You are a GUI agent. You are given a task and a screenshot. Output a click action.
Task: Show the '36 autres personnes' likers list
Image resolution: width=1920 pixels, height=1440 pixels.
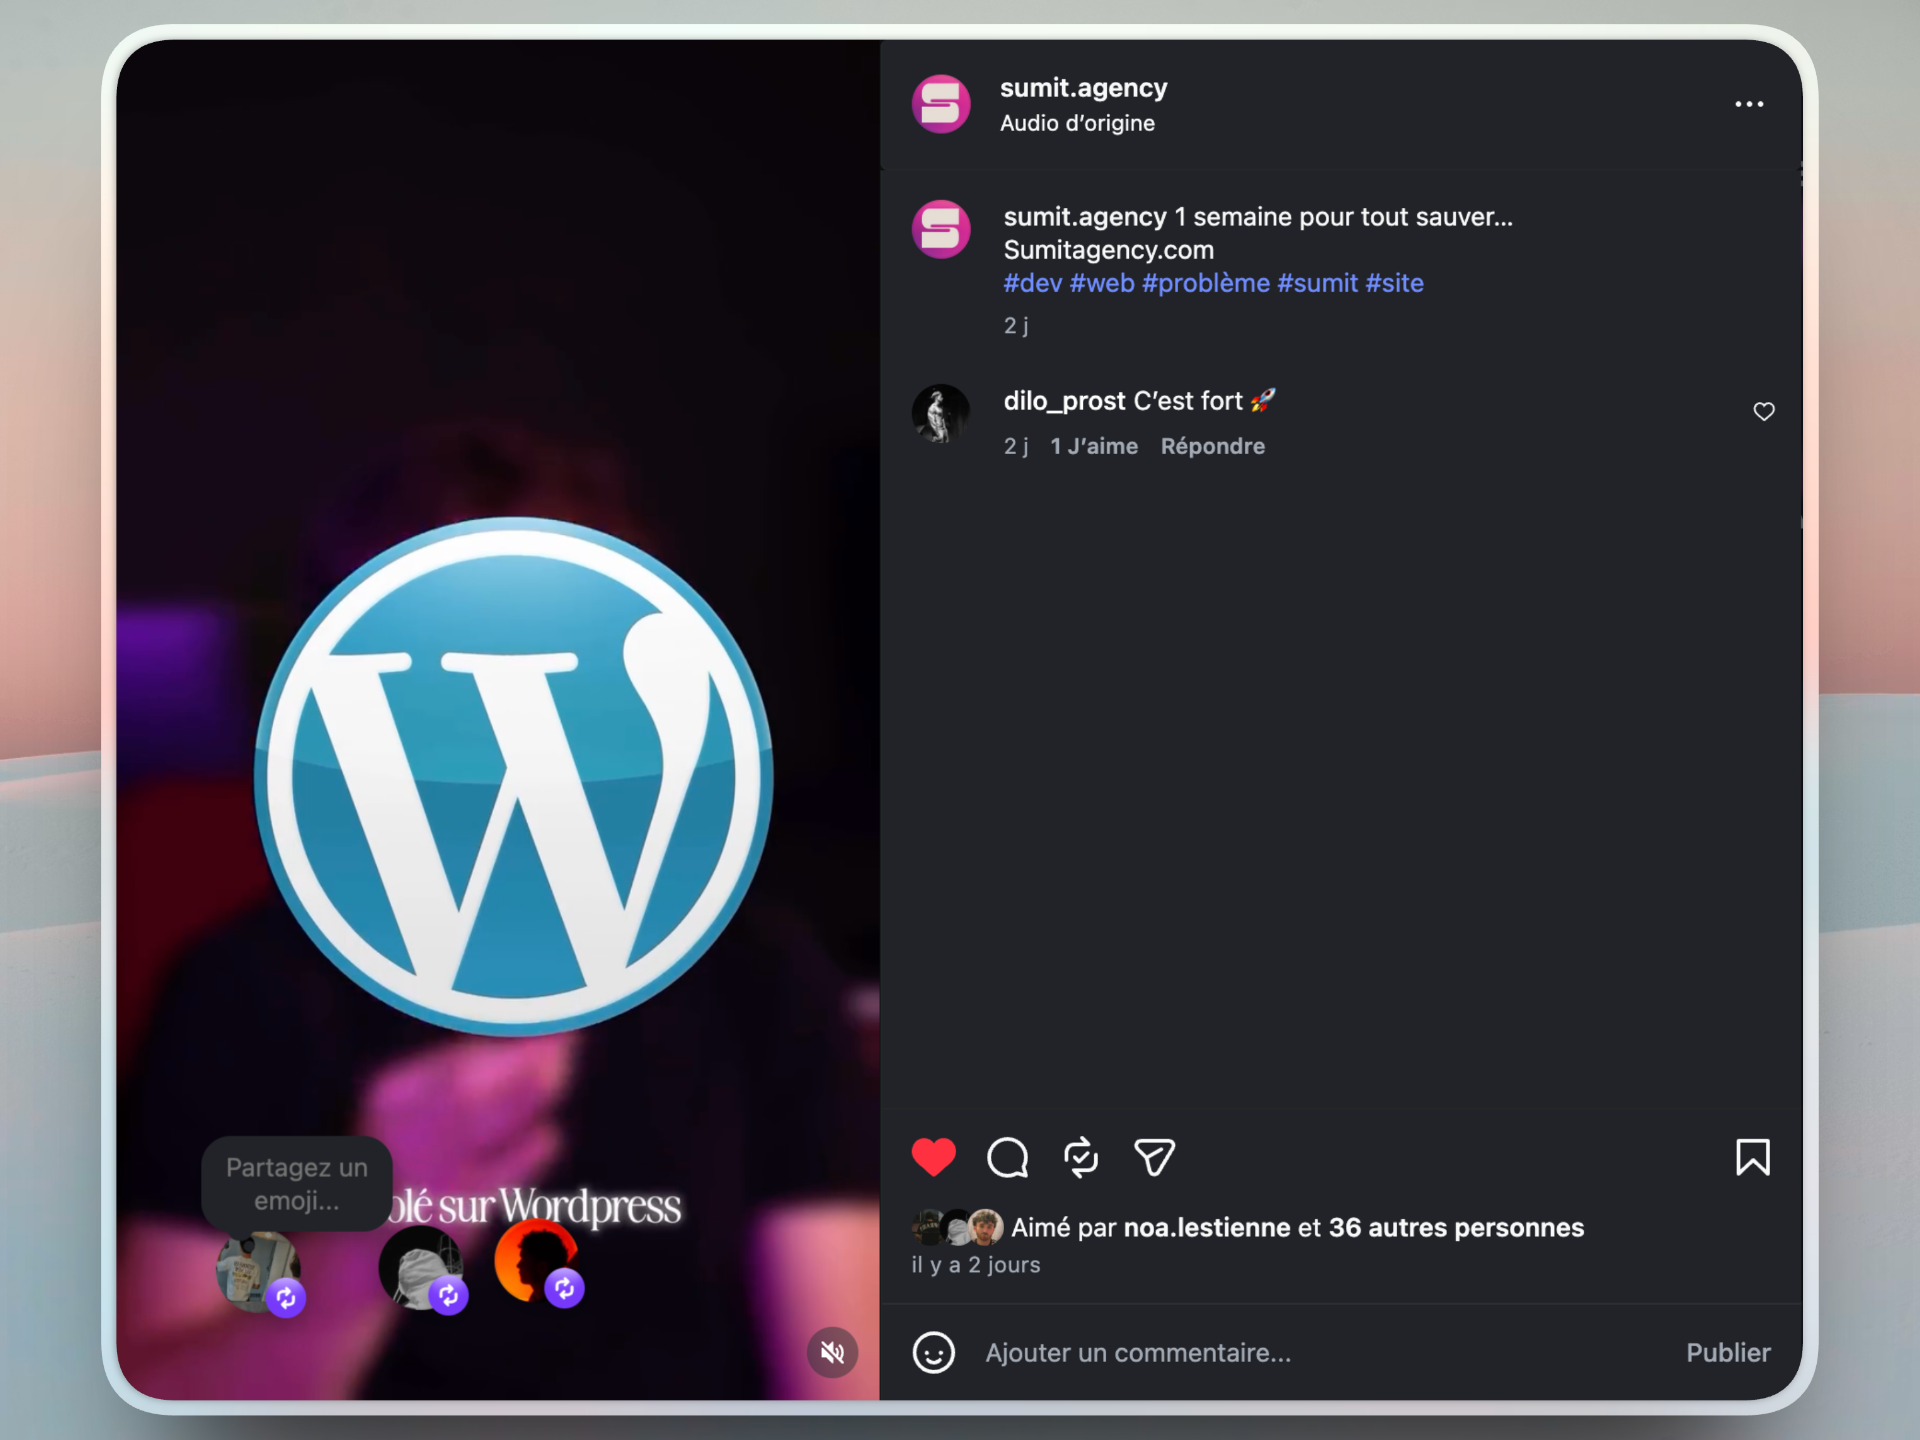(x=1456, y=1228)
